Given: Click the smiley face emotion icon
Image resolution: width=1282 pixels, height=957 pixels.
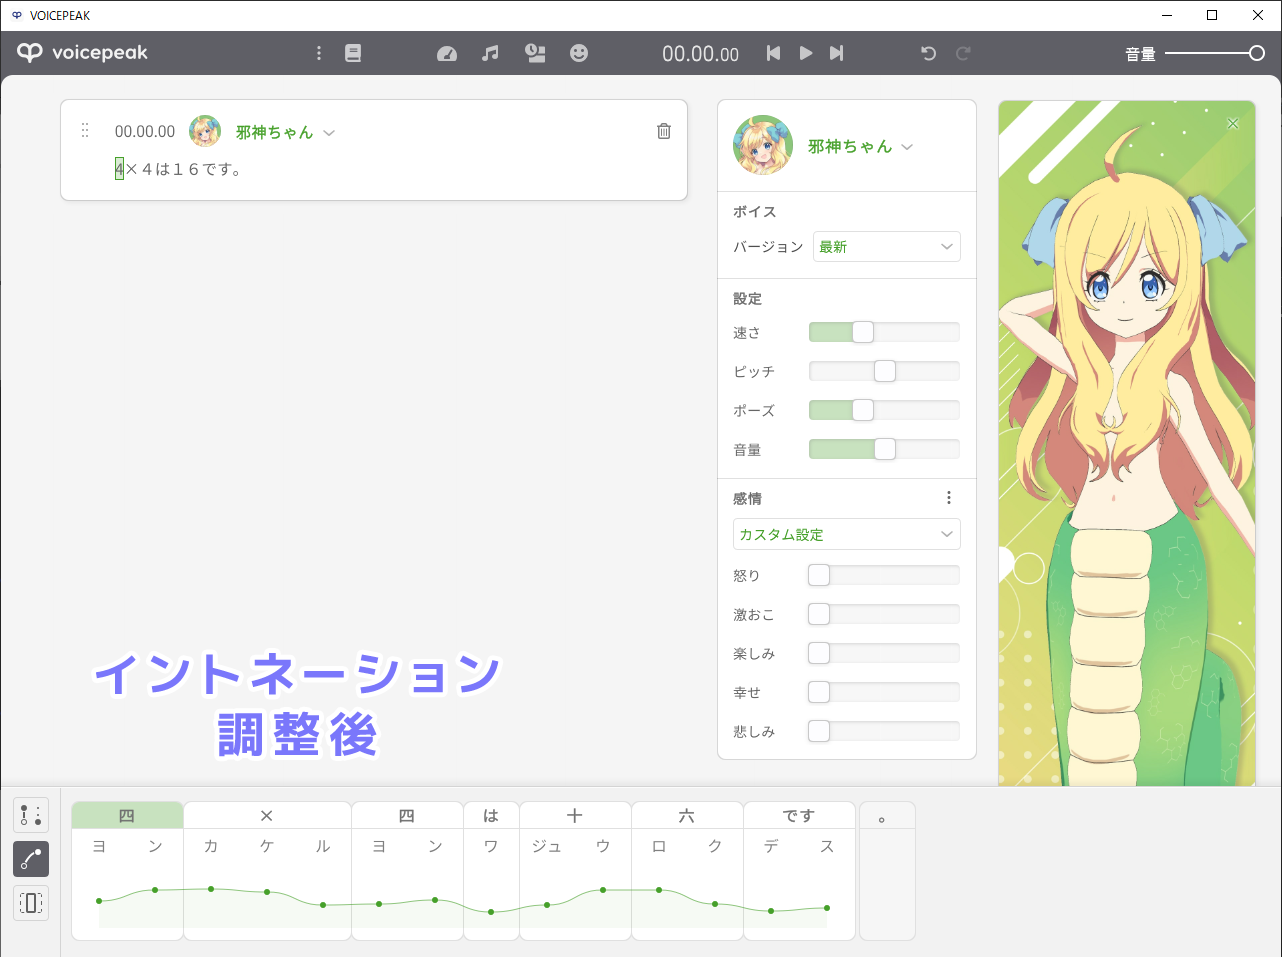Looking at the screenshot, I should 579,53.
